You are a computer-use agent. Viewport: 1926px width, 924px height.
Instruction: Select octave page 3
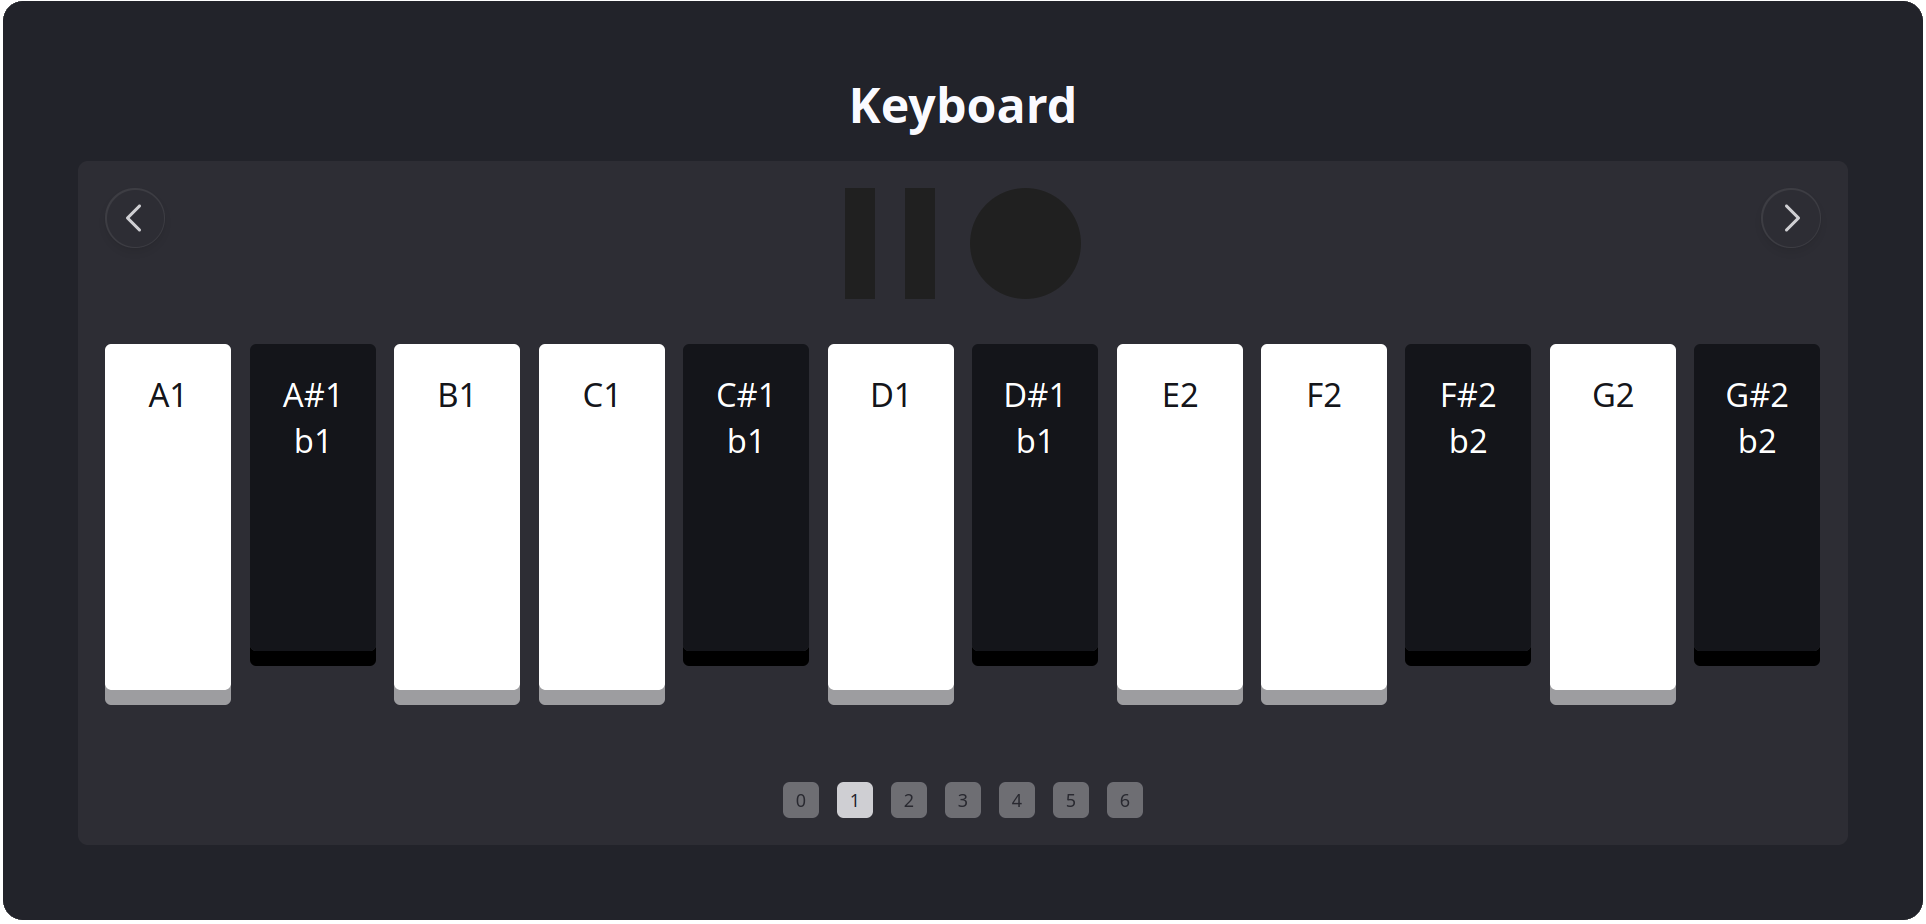tap(963, 800)
